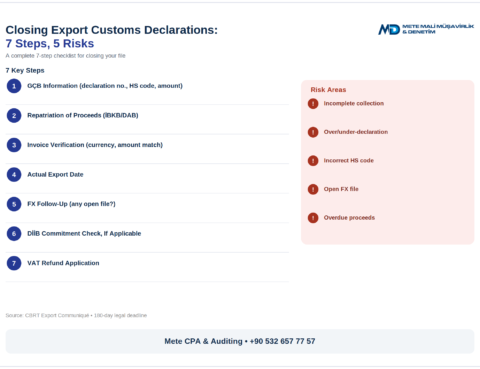
Task: Click the DİİB Commitment Check step text
Action: coord(84,234)
